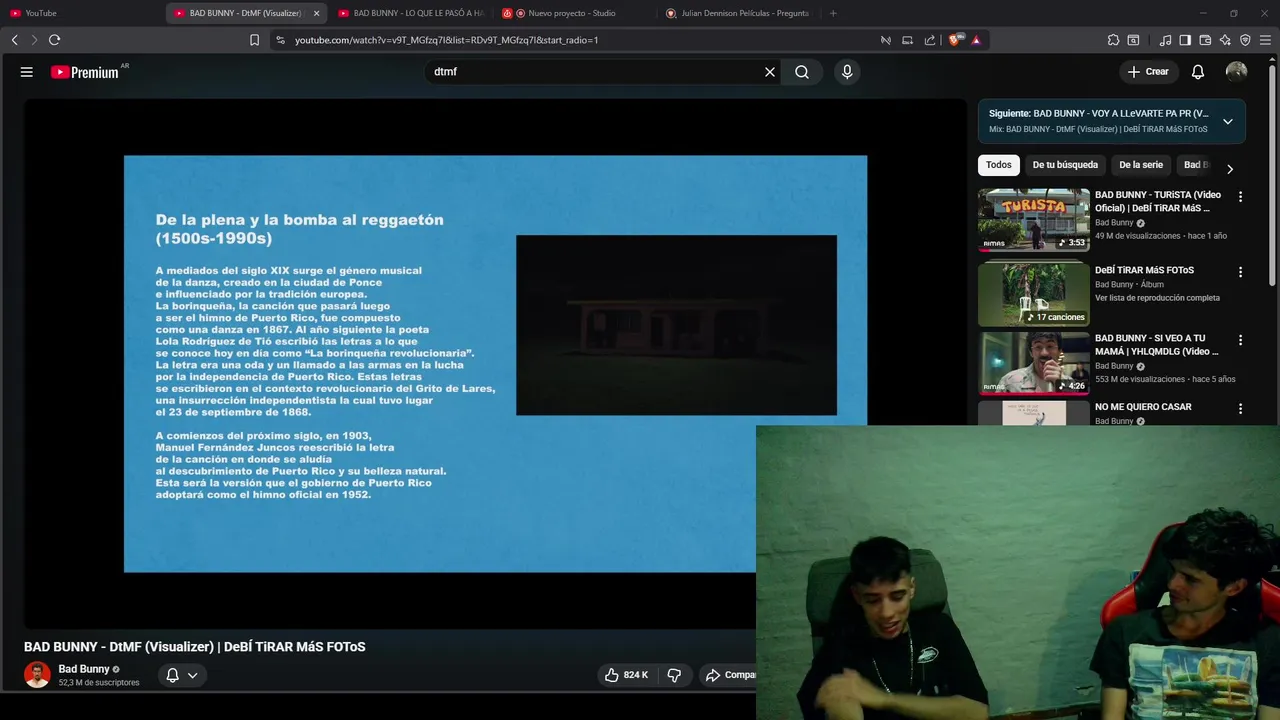Click the crossed-out icon in address bar

tap(886, 40)
